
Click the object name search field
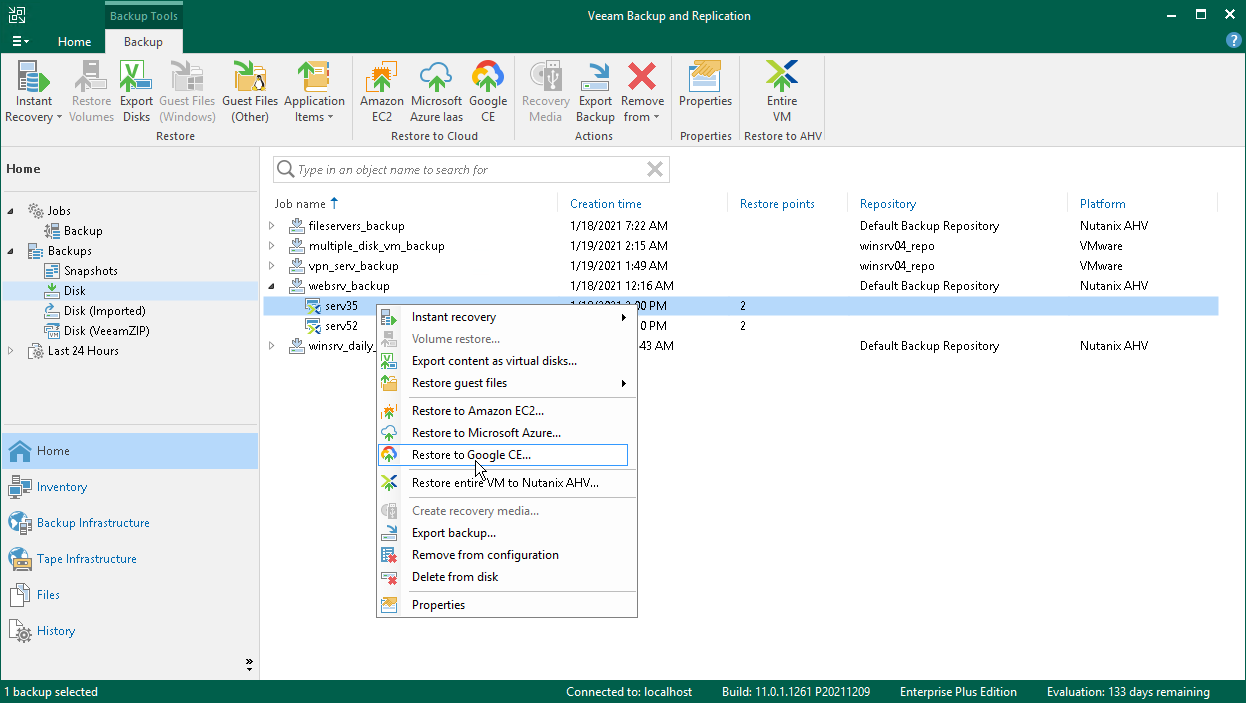tap(470, 170)
